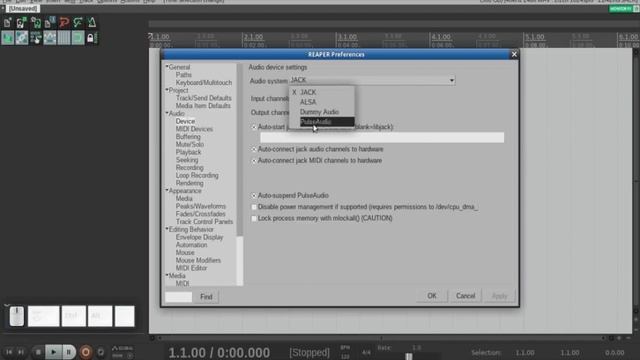Screen dimensions: 640x360
Task: Go to project end in transport
Action: click(x=21, y=352)
